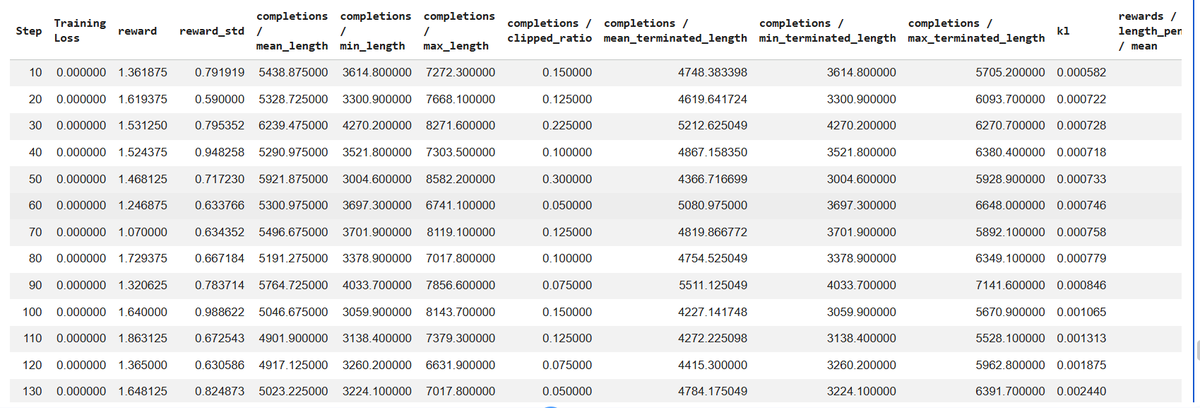This screenshot has width=1200, height=408.
Task: Click max_terminated_length value 6648.000000
Action: (1011, 206)
